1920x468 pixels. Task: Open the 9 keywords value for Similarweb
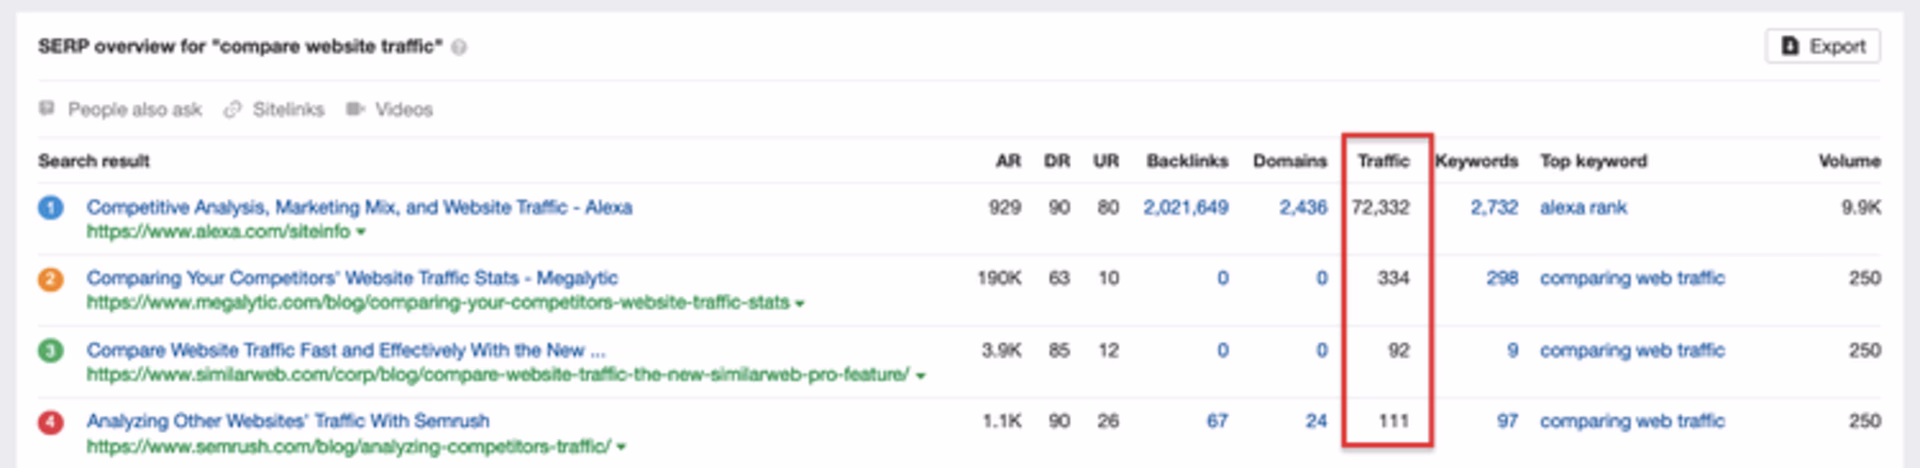pos(1513,350)
